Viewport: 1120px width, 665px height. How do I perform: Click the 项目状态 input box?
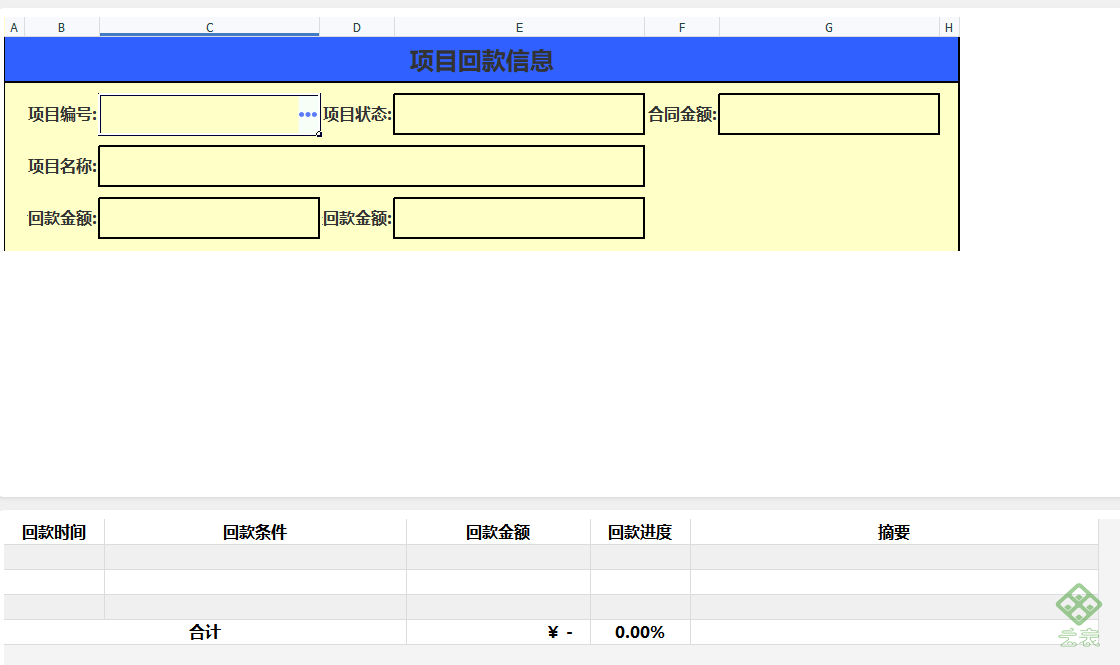[519, 114]
